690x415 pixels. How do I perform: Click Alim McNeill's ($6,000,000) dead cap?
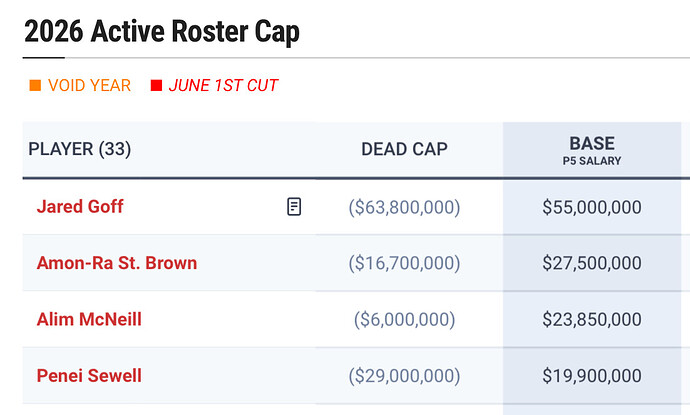[404, 320]
